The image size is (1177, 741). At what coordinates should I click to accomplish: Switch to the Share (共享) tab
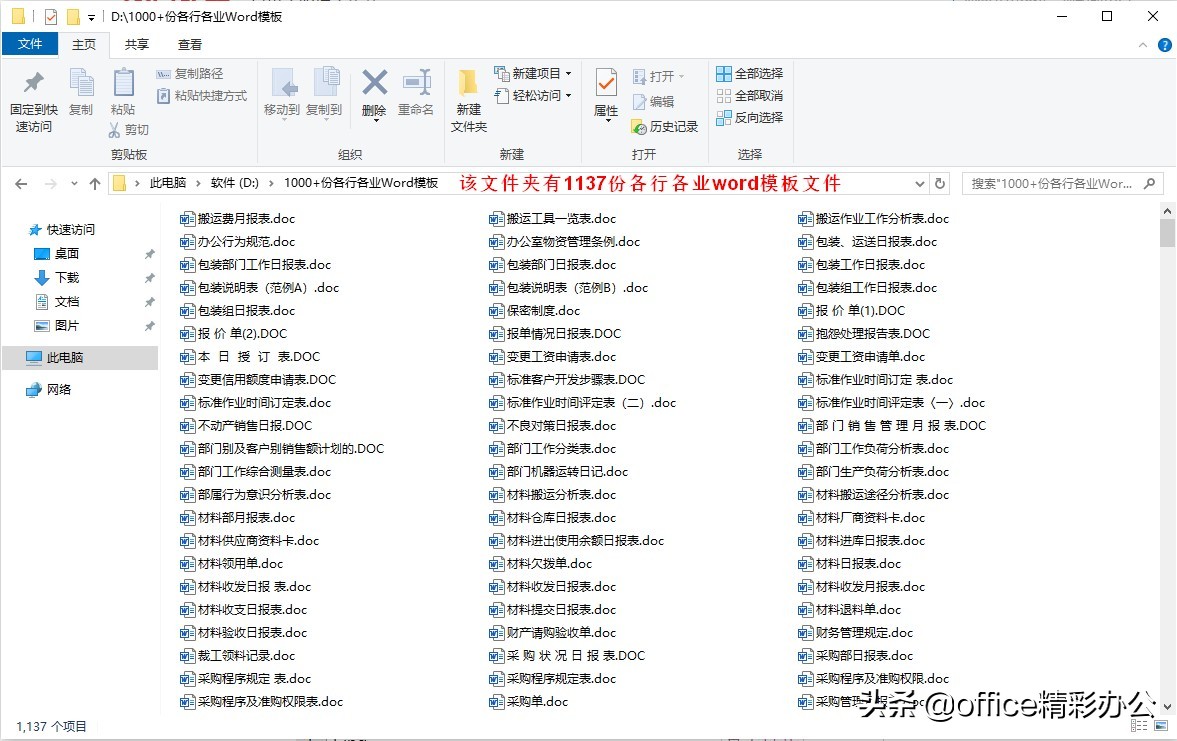137,44
